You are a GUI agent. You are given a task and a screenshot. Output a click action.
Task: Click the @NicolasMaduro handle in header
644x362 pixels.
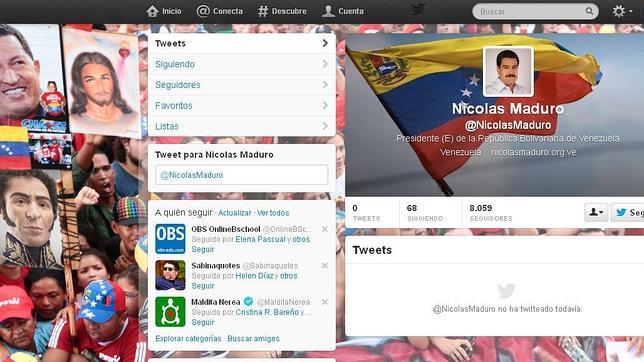508,125
